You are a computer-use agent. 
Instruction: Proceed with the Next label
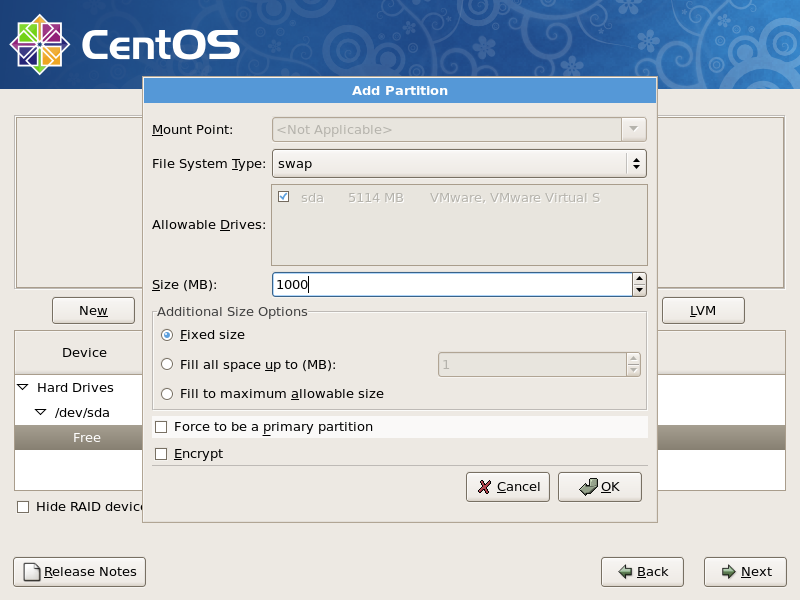(756, 572)
